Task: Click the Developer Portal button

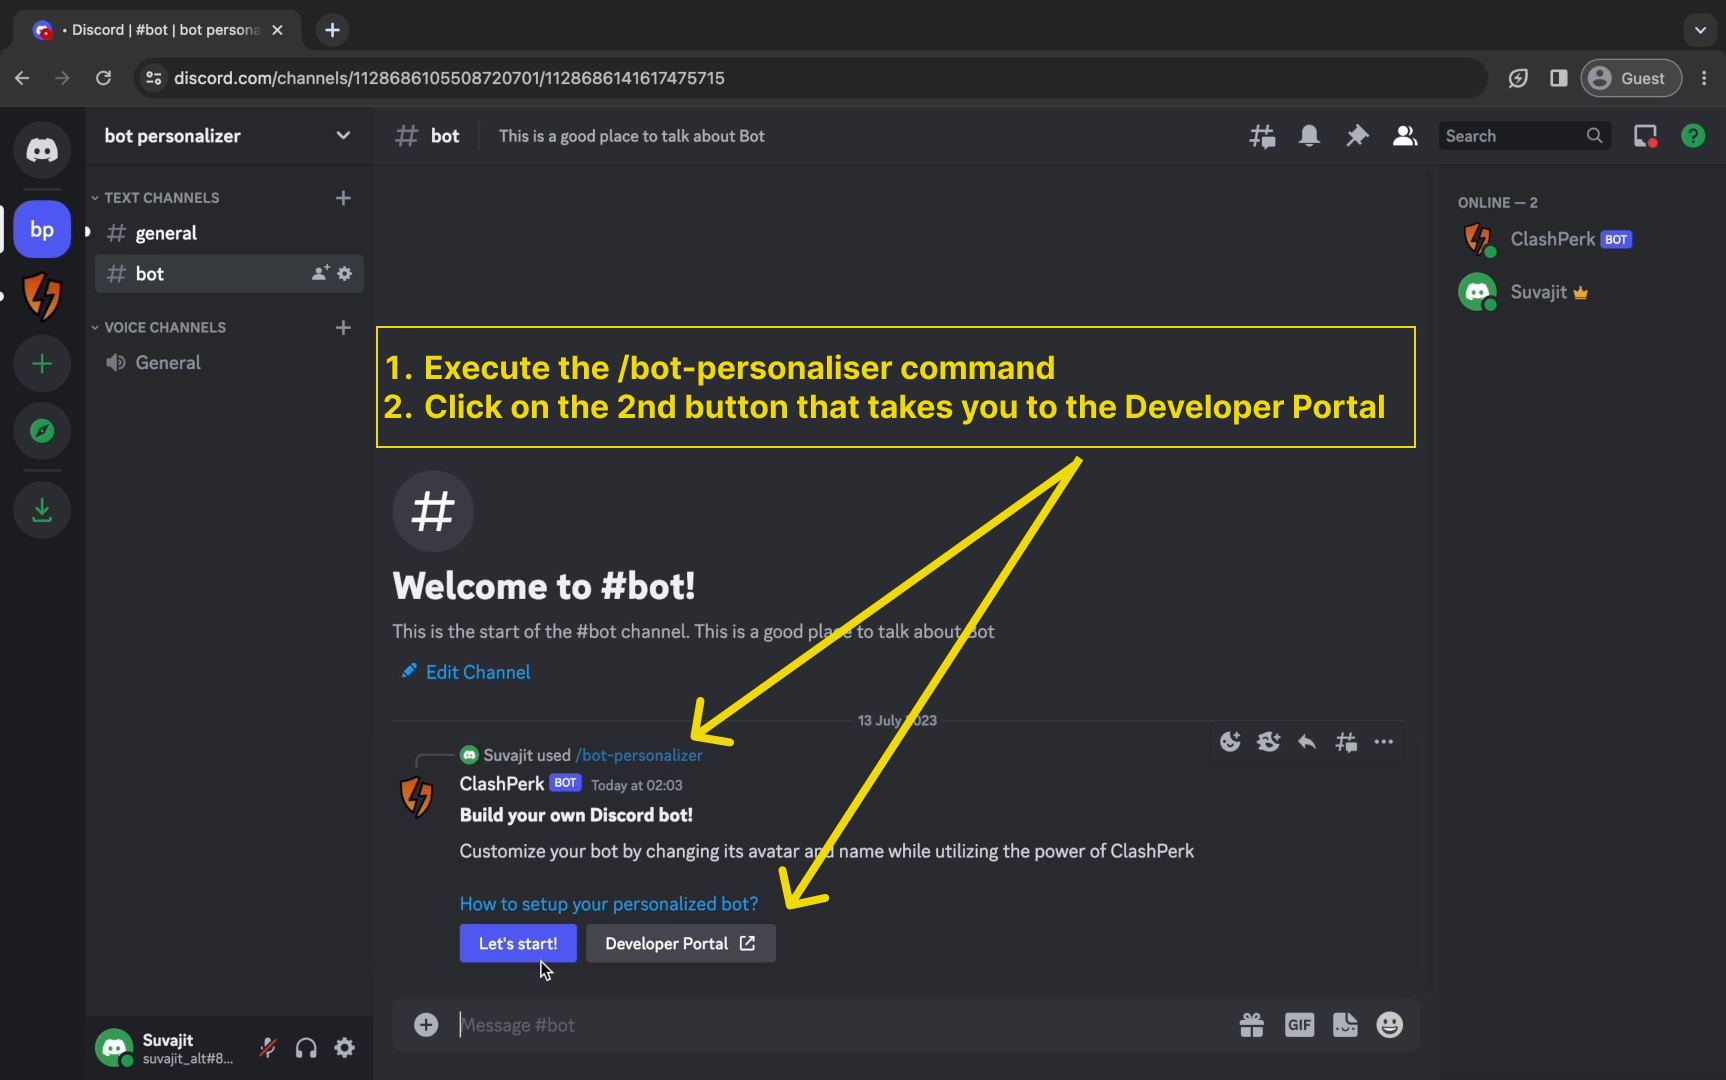Action: 680,943
